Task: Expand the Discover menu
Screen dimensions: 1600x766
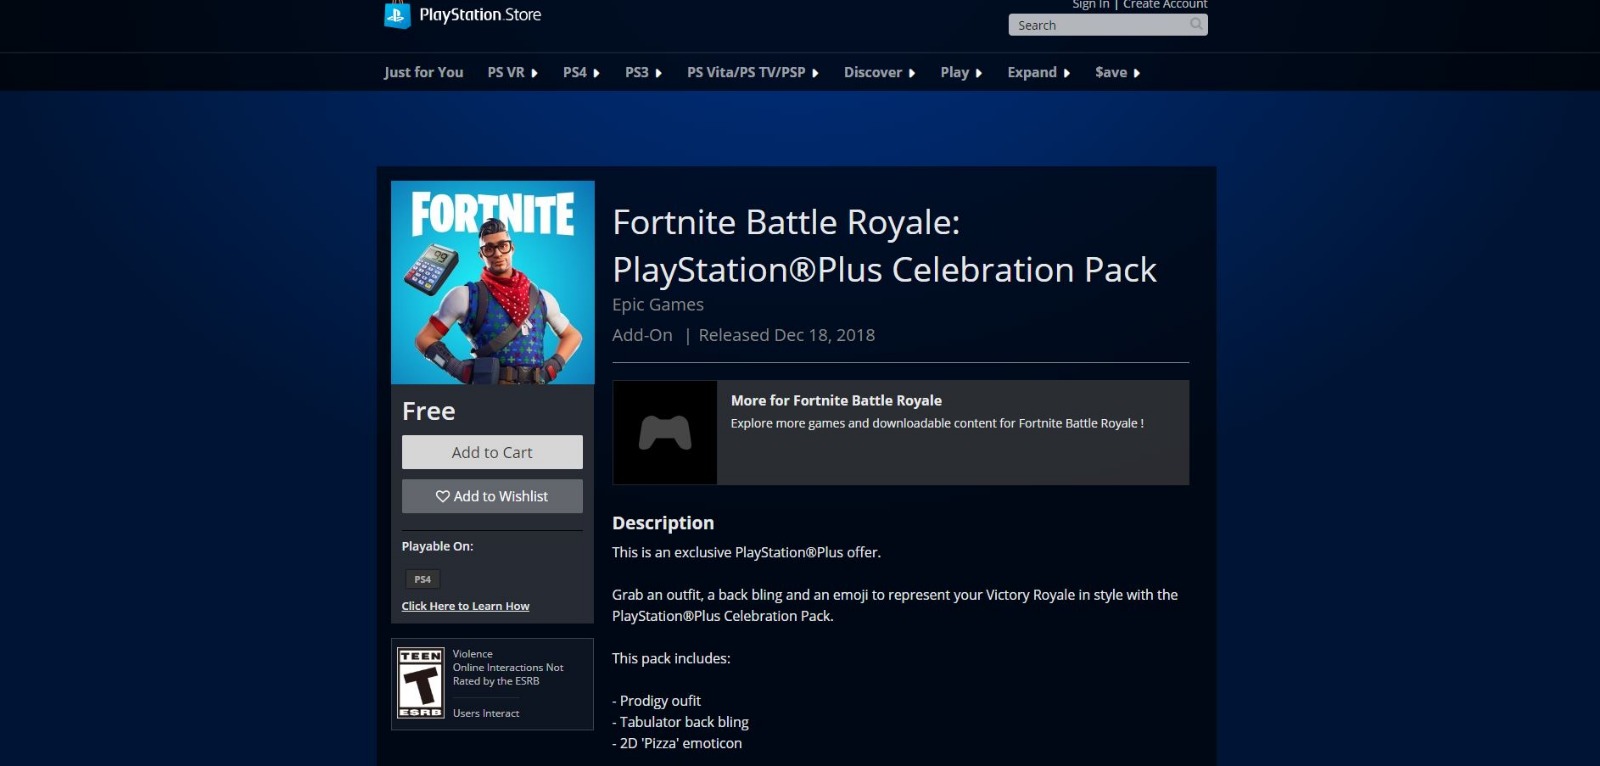Action: 879,72
